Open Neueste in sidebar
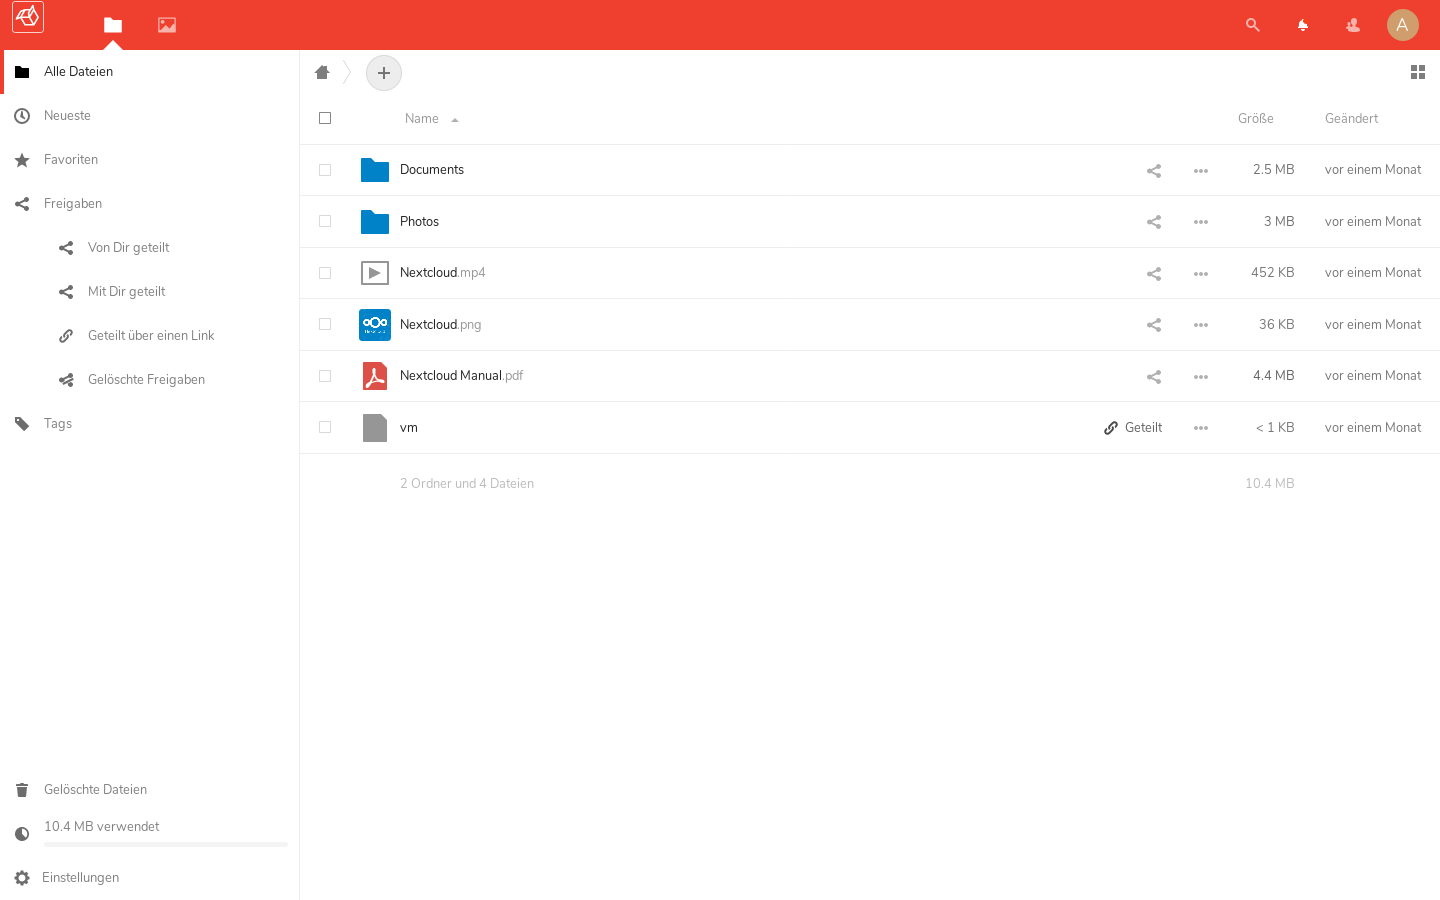 [150, 116]
